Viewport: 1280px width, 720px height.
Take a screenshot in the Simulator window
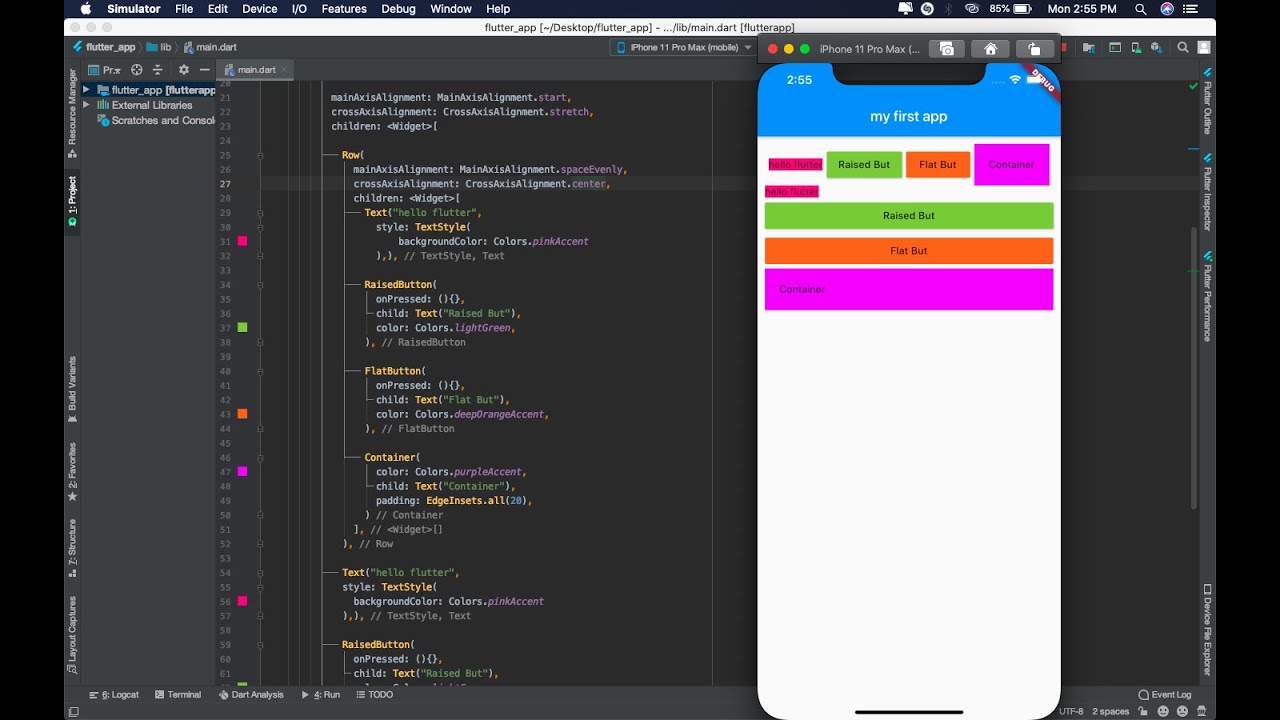[947, 48]
